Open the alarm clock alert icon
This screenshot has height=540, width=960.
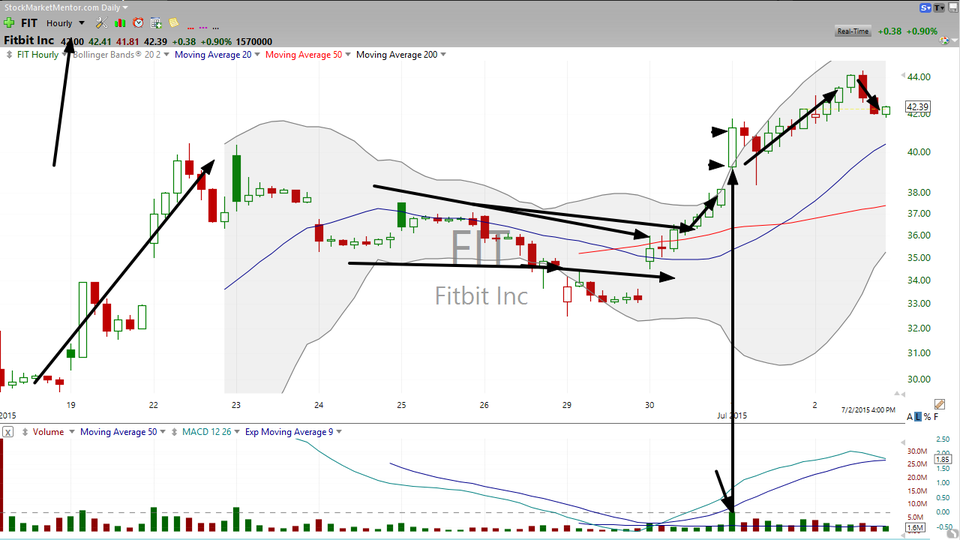tap(138, 23)
